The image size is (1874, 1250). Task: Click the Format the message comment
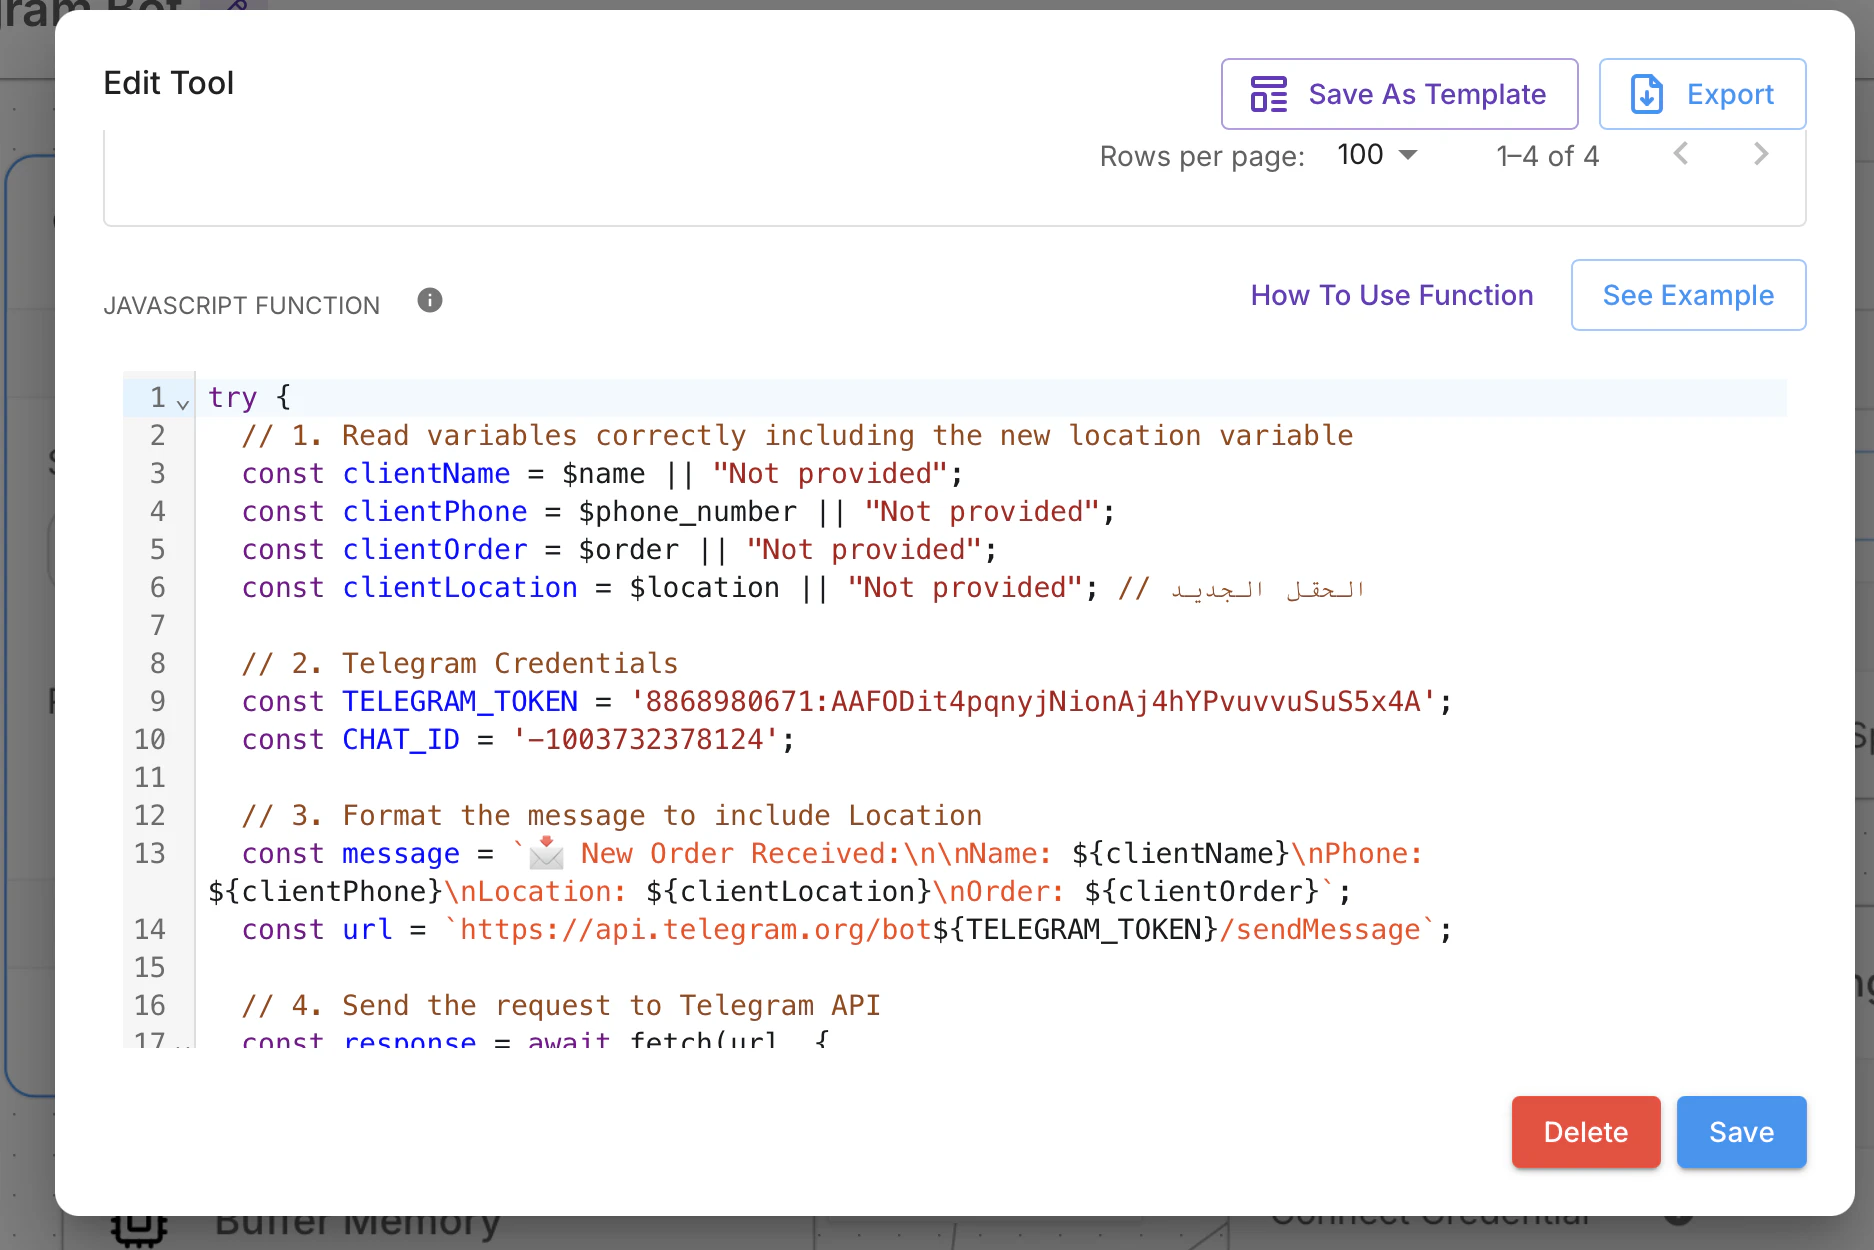[x=612, y=815]
